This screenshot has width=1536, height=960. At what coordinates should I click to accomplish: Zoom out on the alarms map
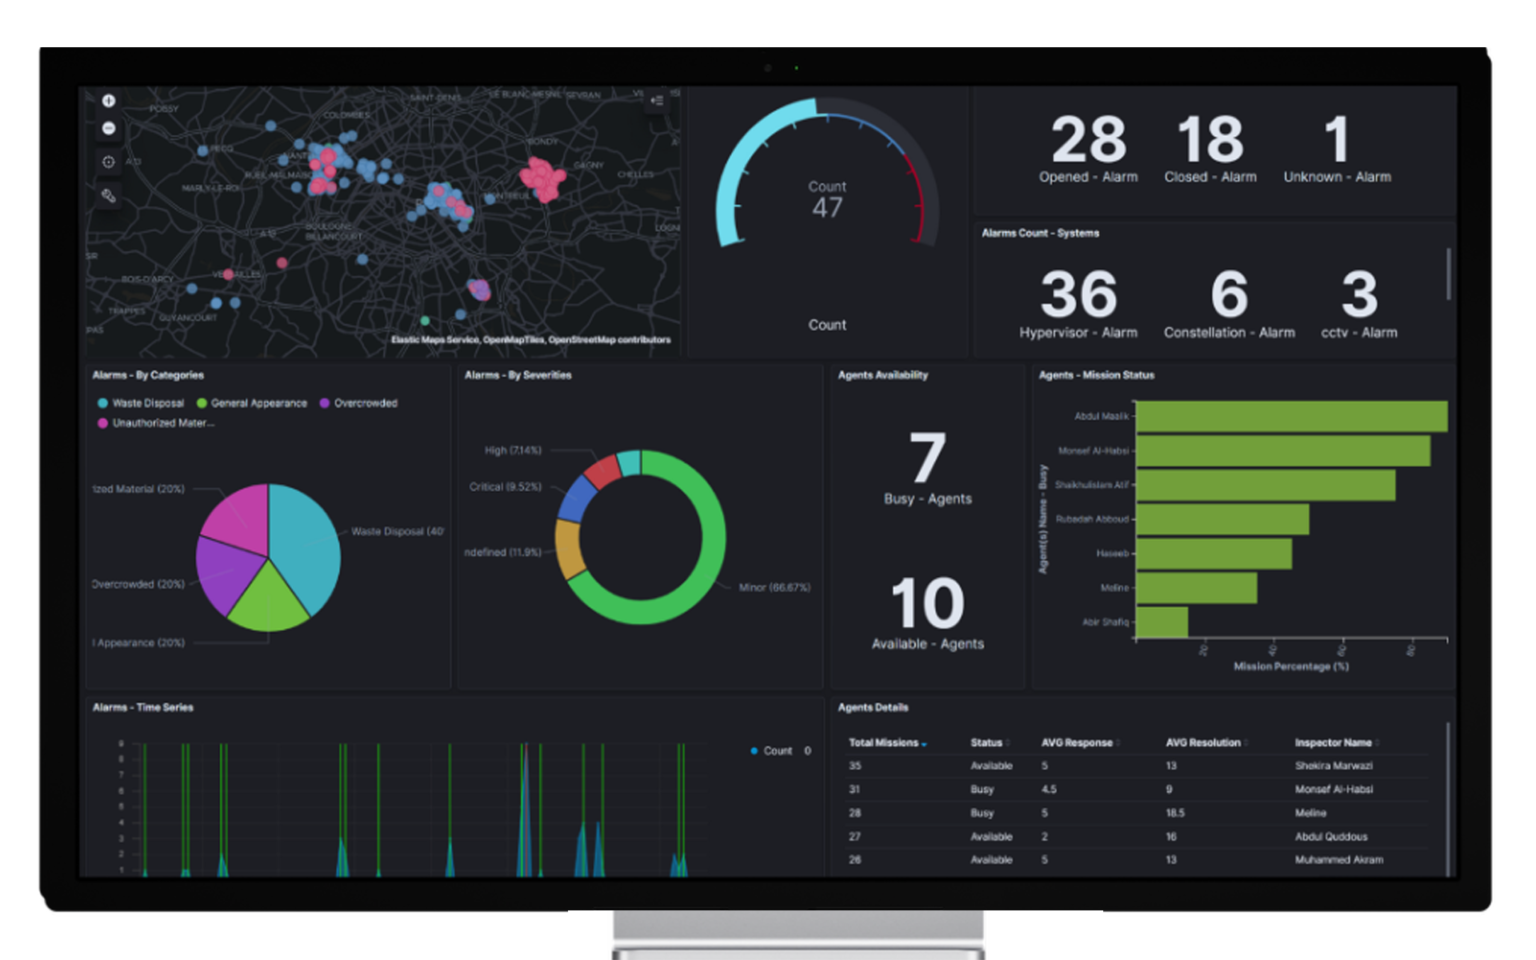coord(109,129)
